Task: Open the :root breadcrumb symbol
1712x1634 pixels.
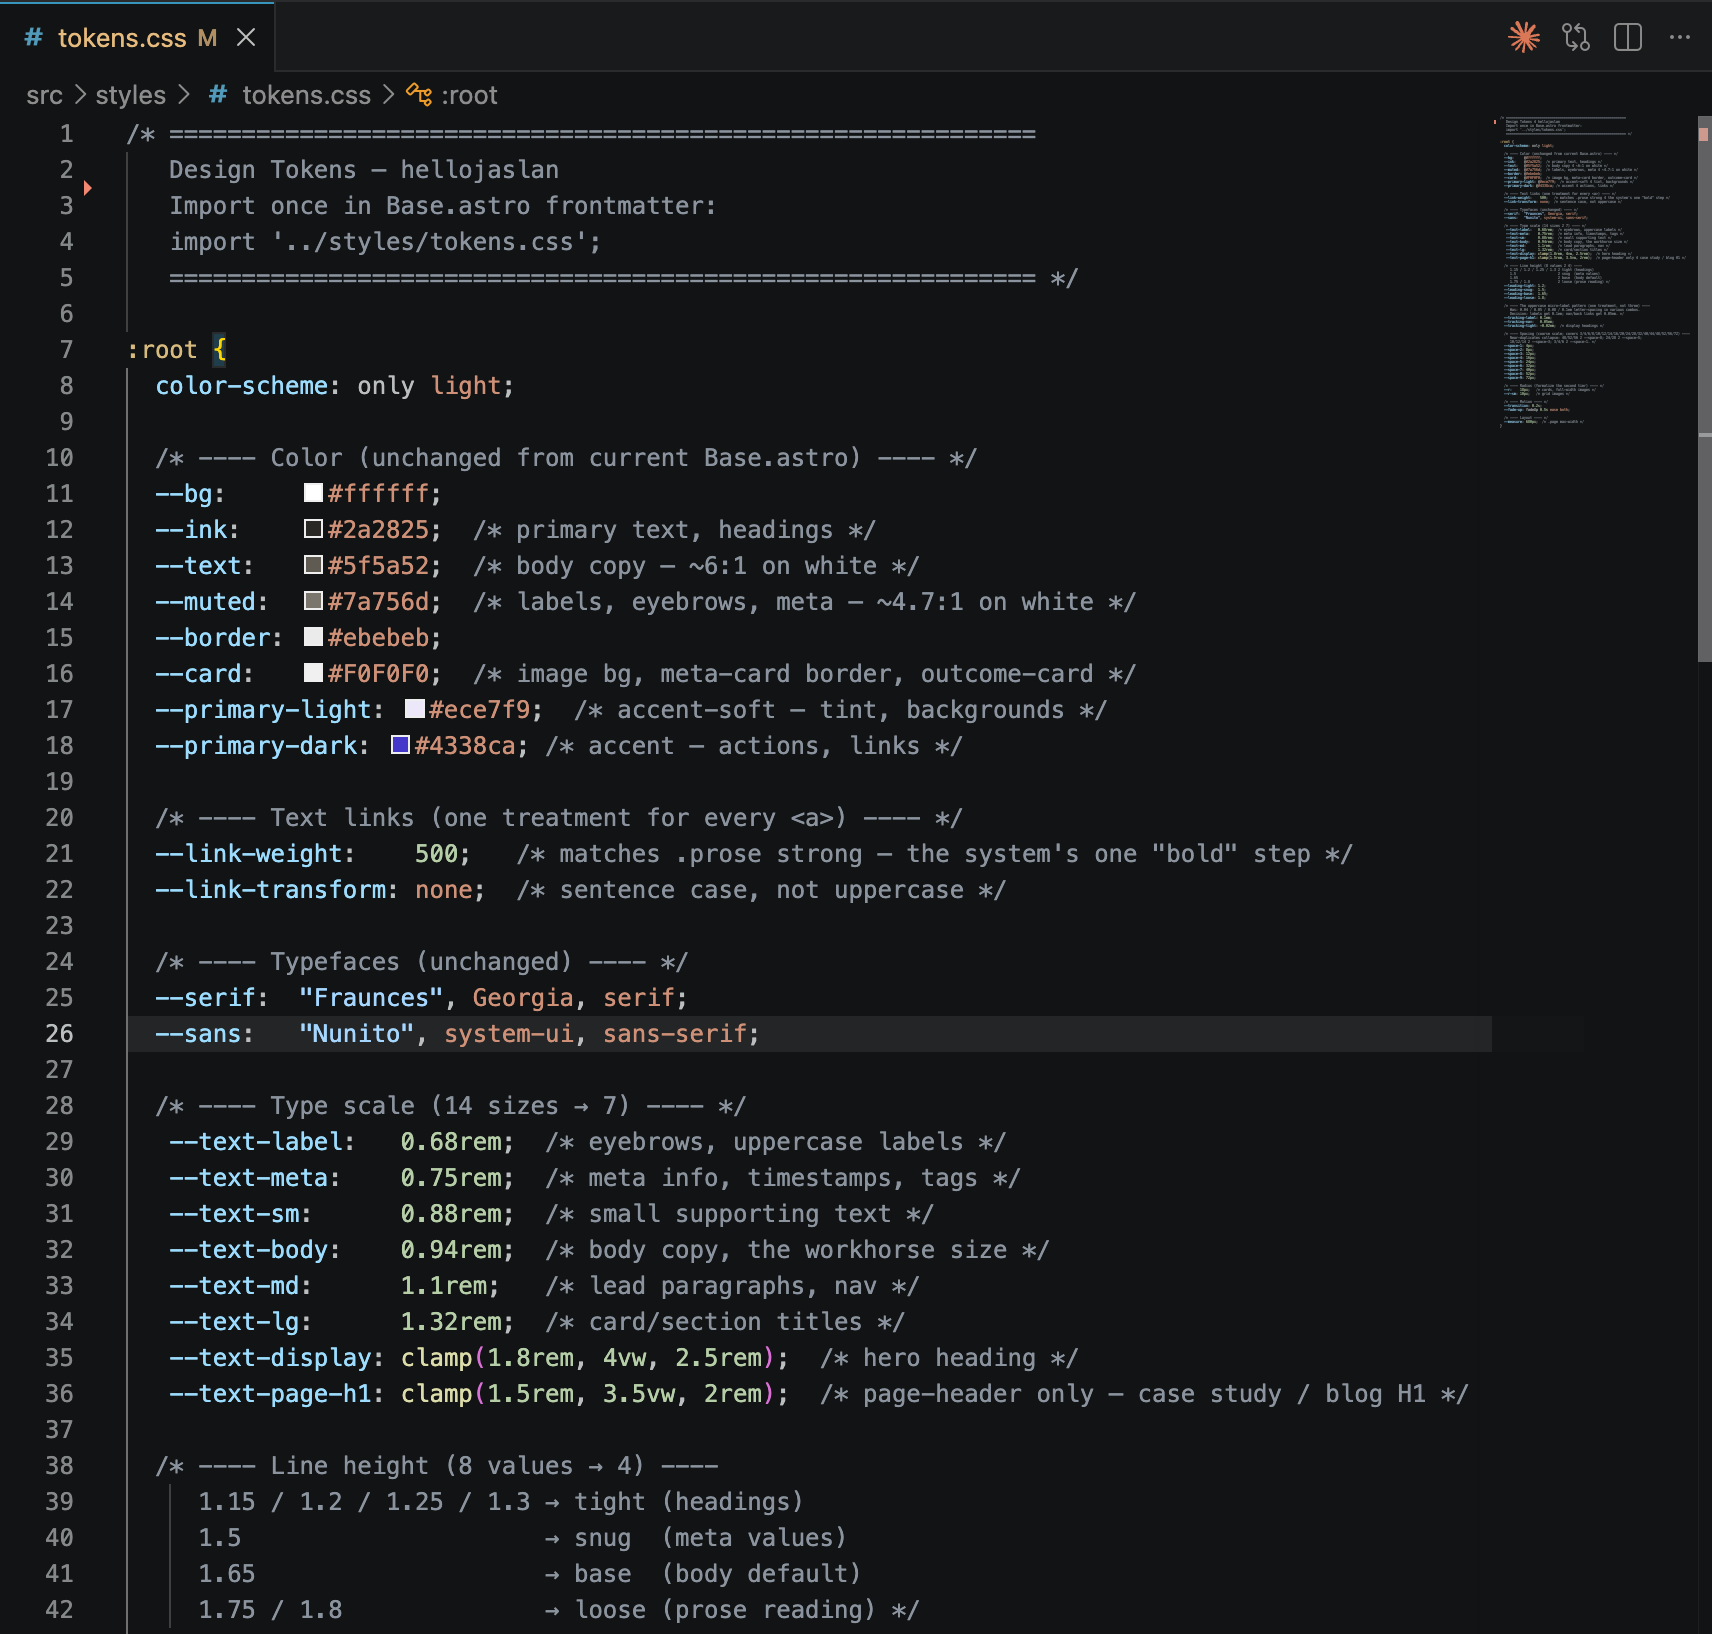Action: [469, 95]
